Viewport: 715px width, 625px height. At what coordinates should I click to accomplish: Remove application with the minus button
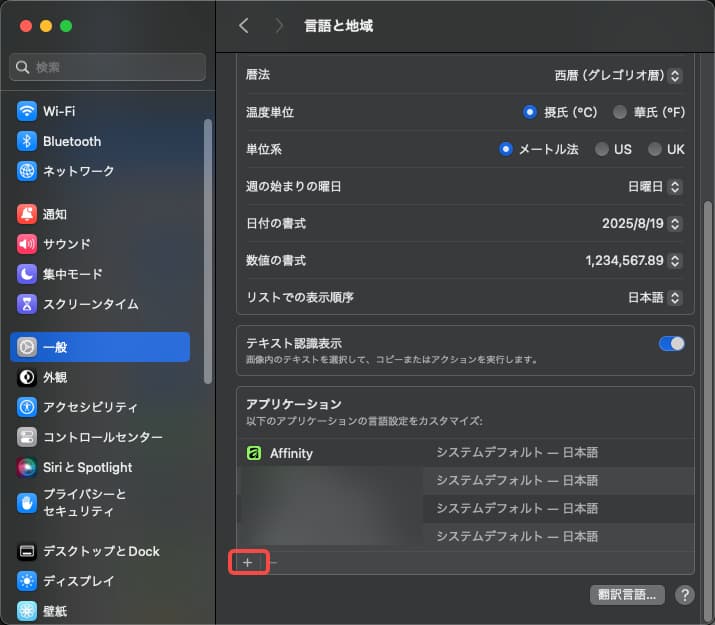(x=274, y=563)
